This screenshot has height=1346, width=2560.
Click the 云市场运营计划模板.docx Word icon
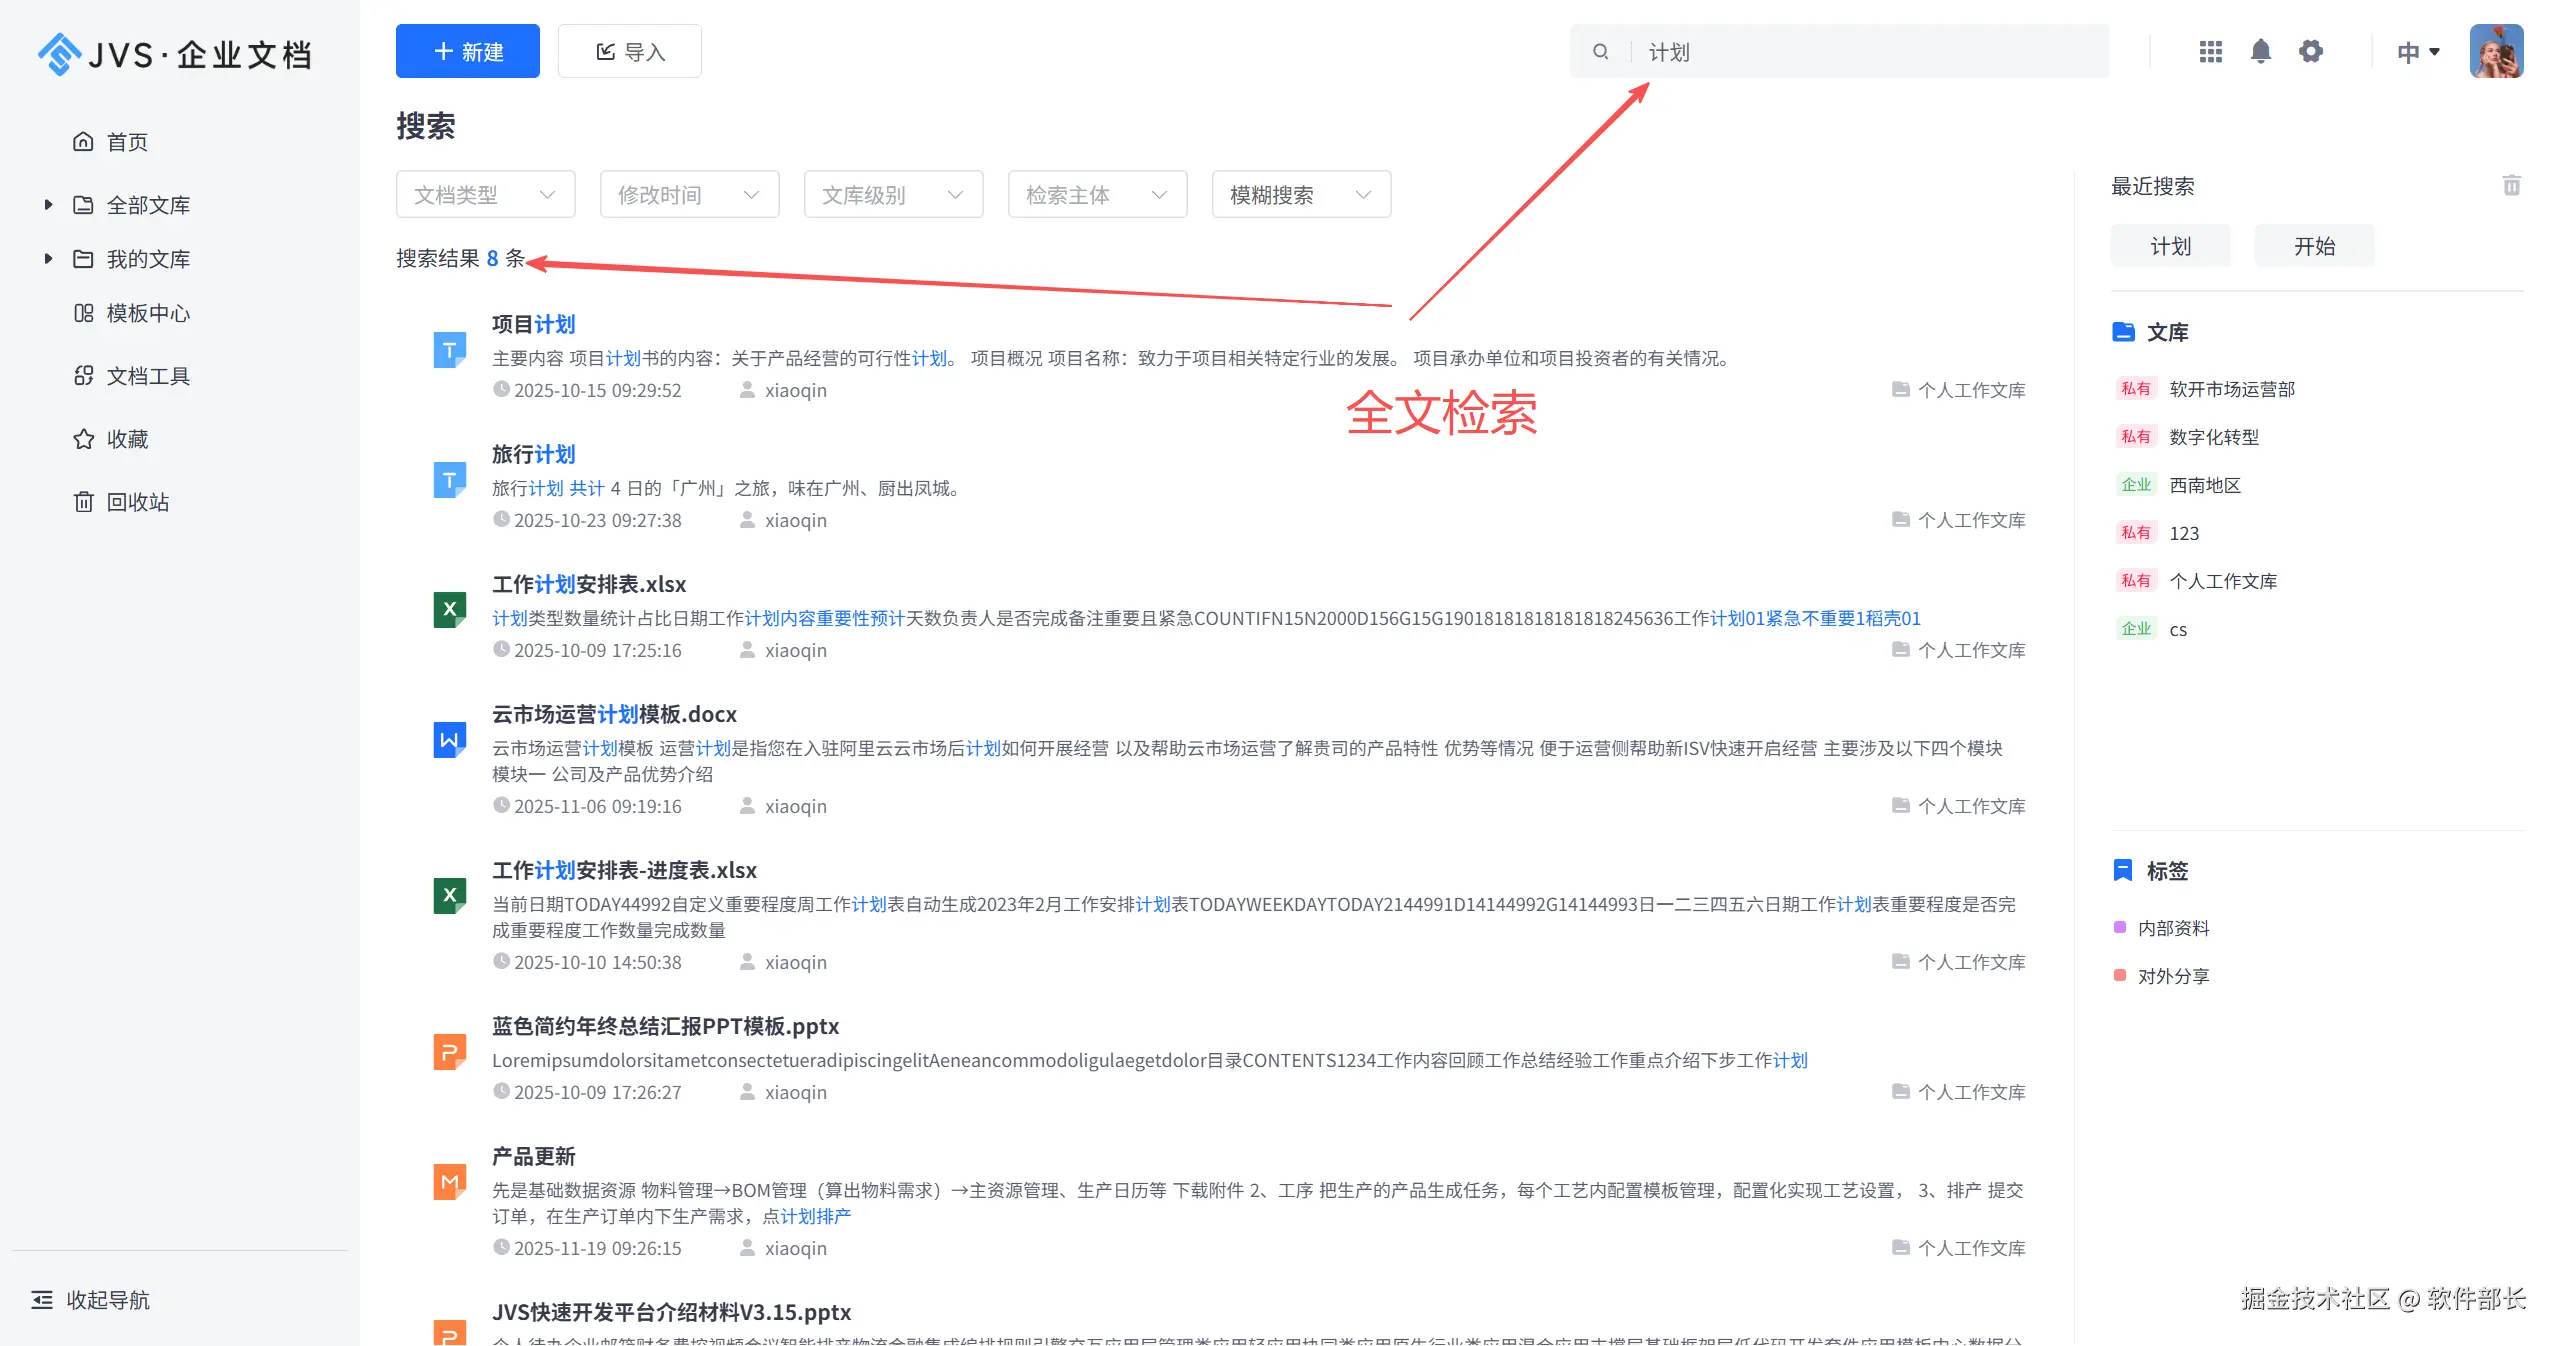tap(449, 740)
